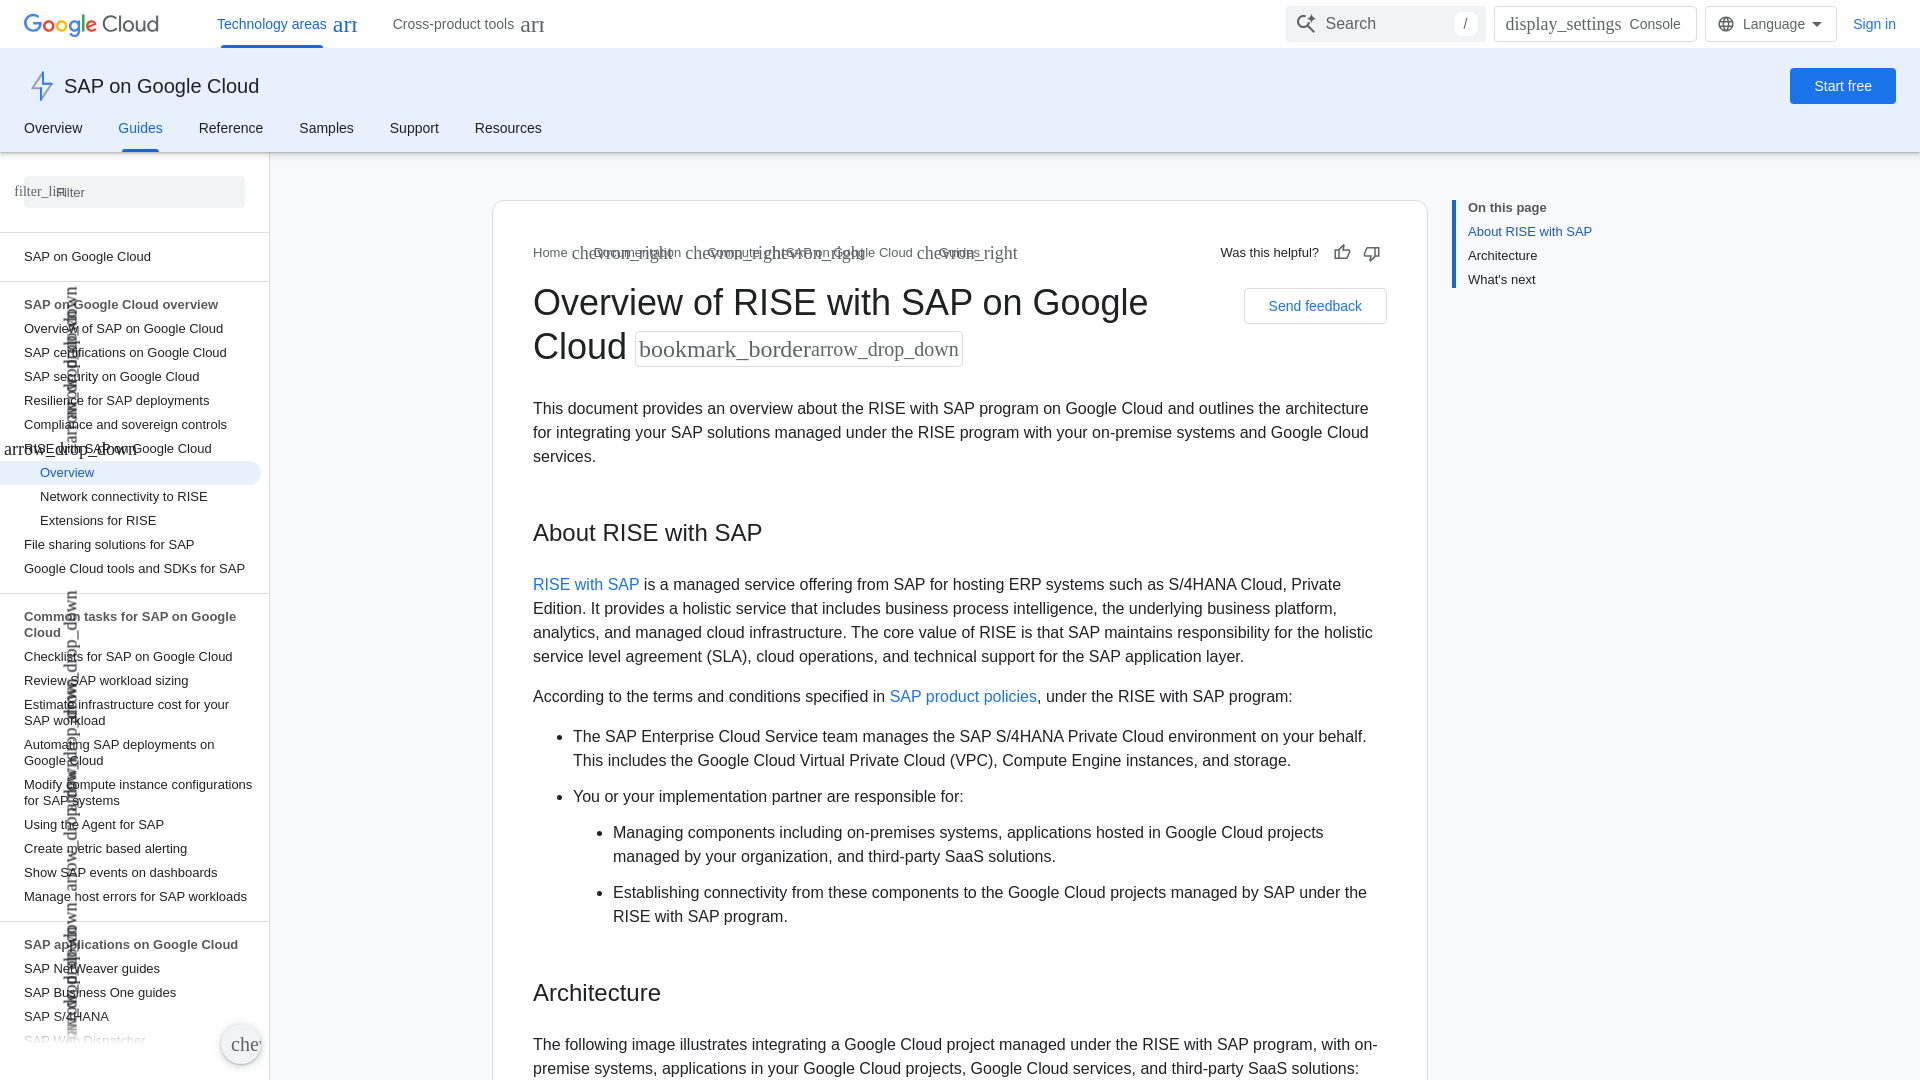Select the highlighted Overview sidebar item
Screen dimensions: 1920x1080
click(x=130, y=473)
